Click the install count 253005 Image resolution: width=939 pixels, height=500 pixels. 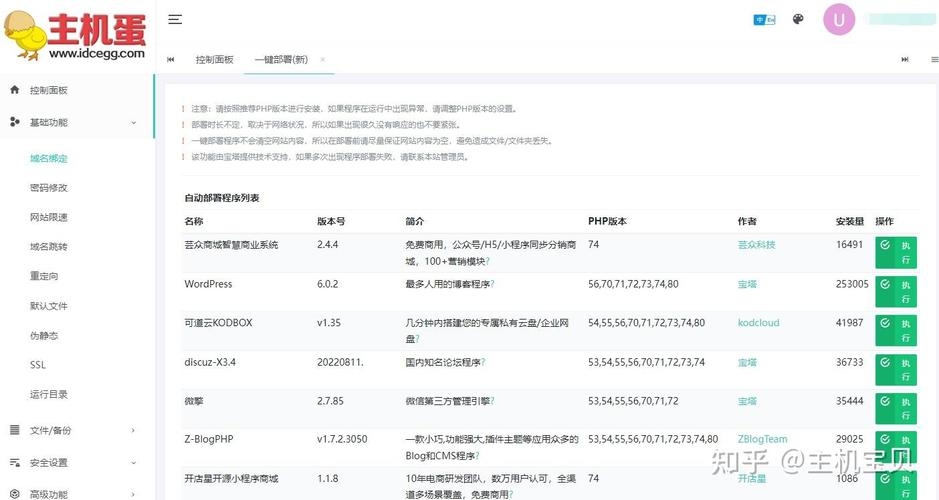tap(852, 284)
